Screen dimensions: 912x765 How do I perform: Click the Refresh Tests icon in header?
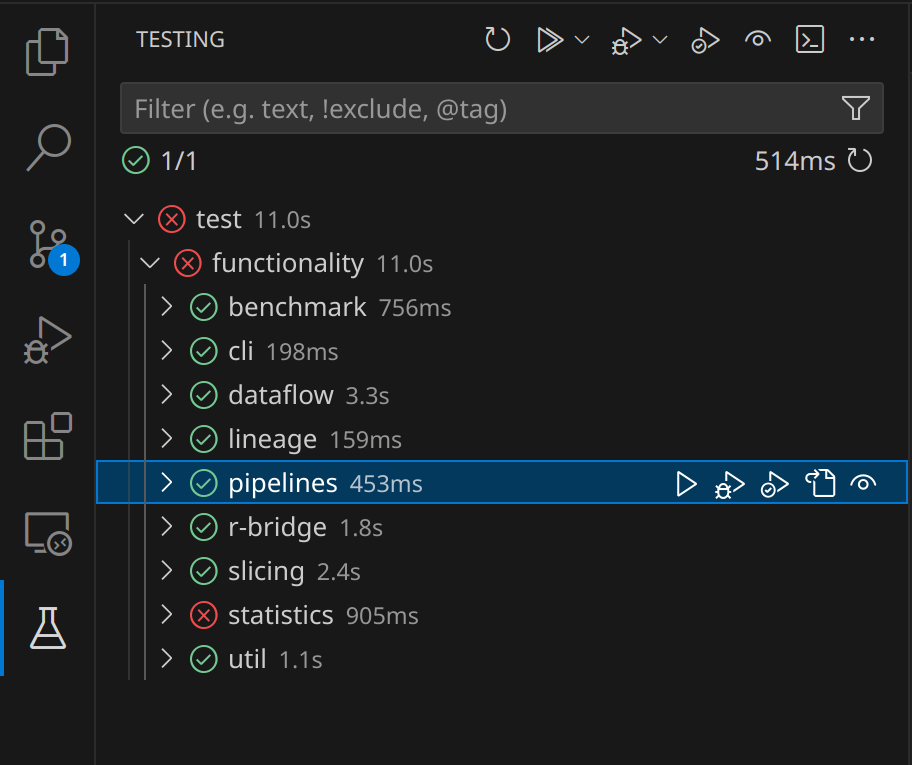click(498, 40)
